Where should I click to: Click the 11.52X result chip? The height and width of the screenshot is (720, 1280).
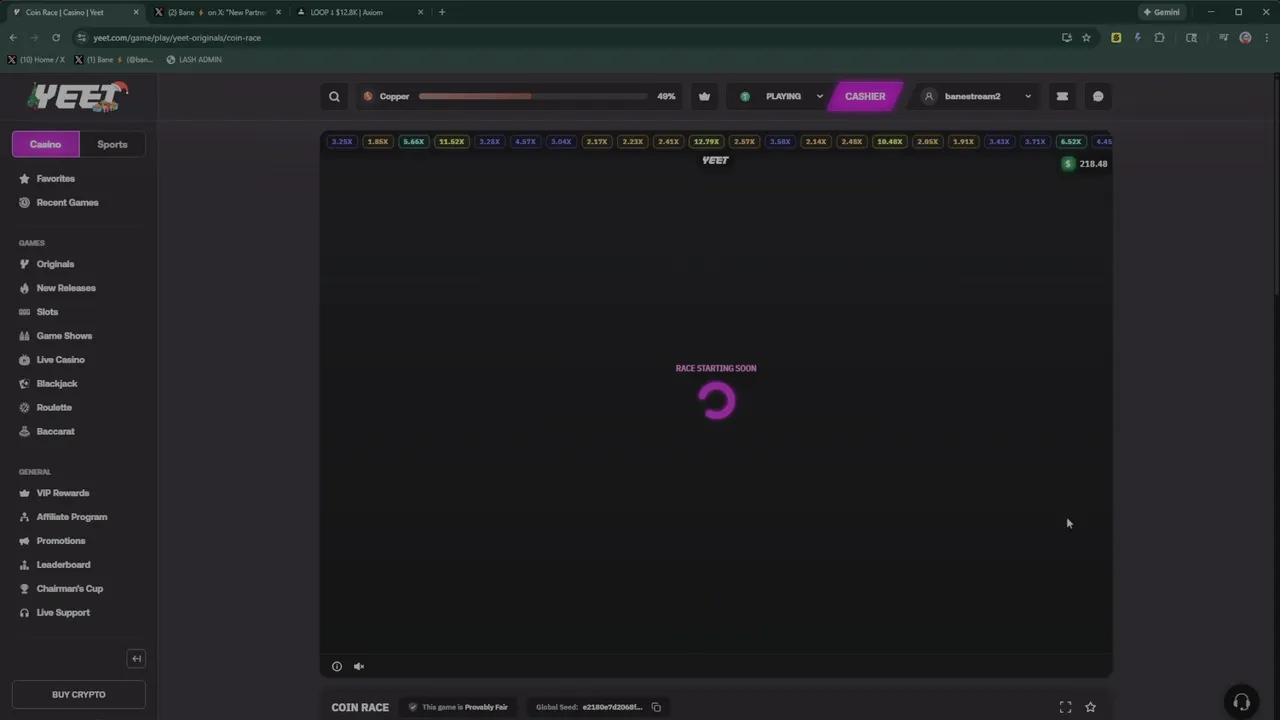click(451, 142)
